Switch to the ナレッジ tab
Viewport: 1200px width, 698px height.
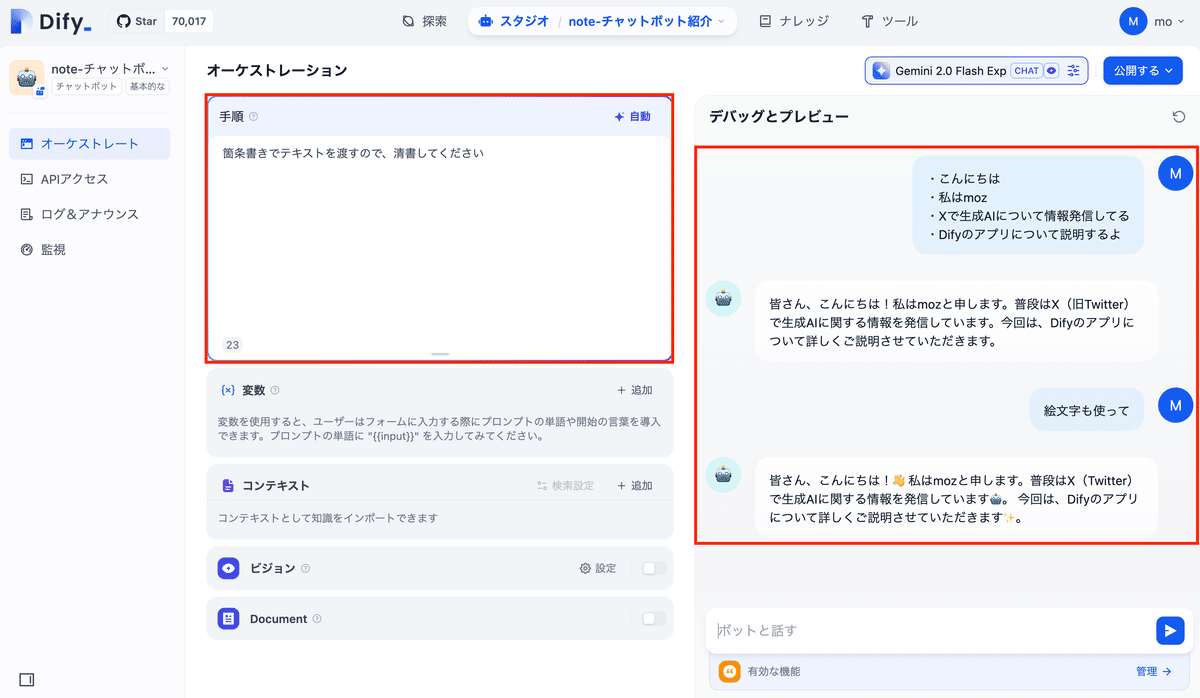pyautogui.click(x=795, y=20)
